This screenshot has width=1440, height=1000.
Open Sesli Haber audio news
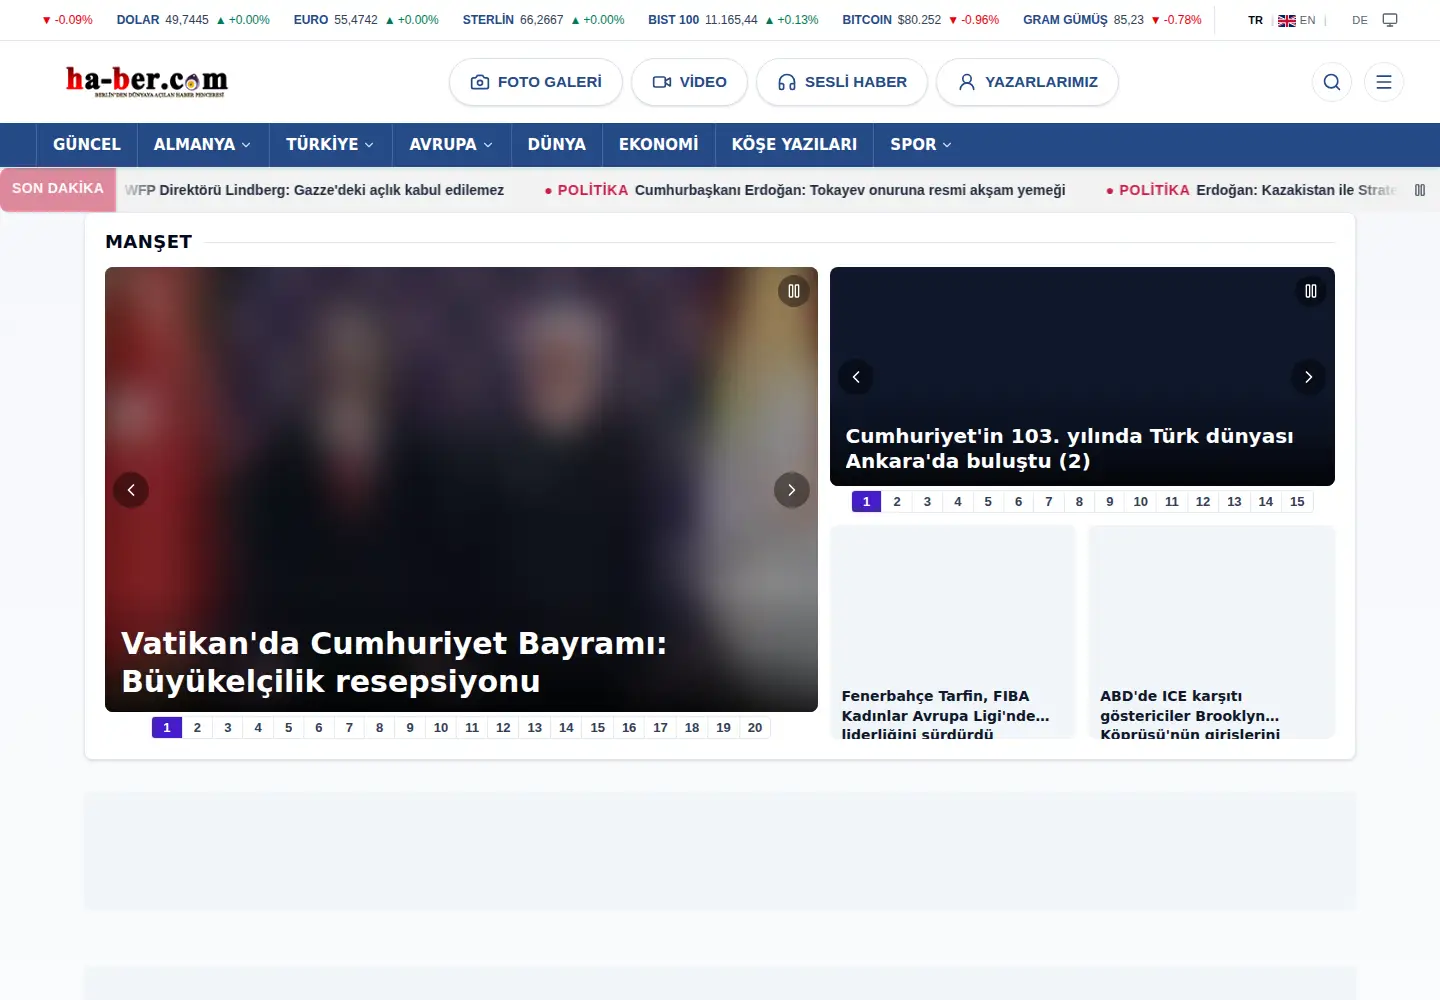842,82
